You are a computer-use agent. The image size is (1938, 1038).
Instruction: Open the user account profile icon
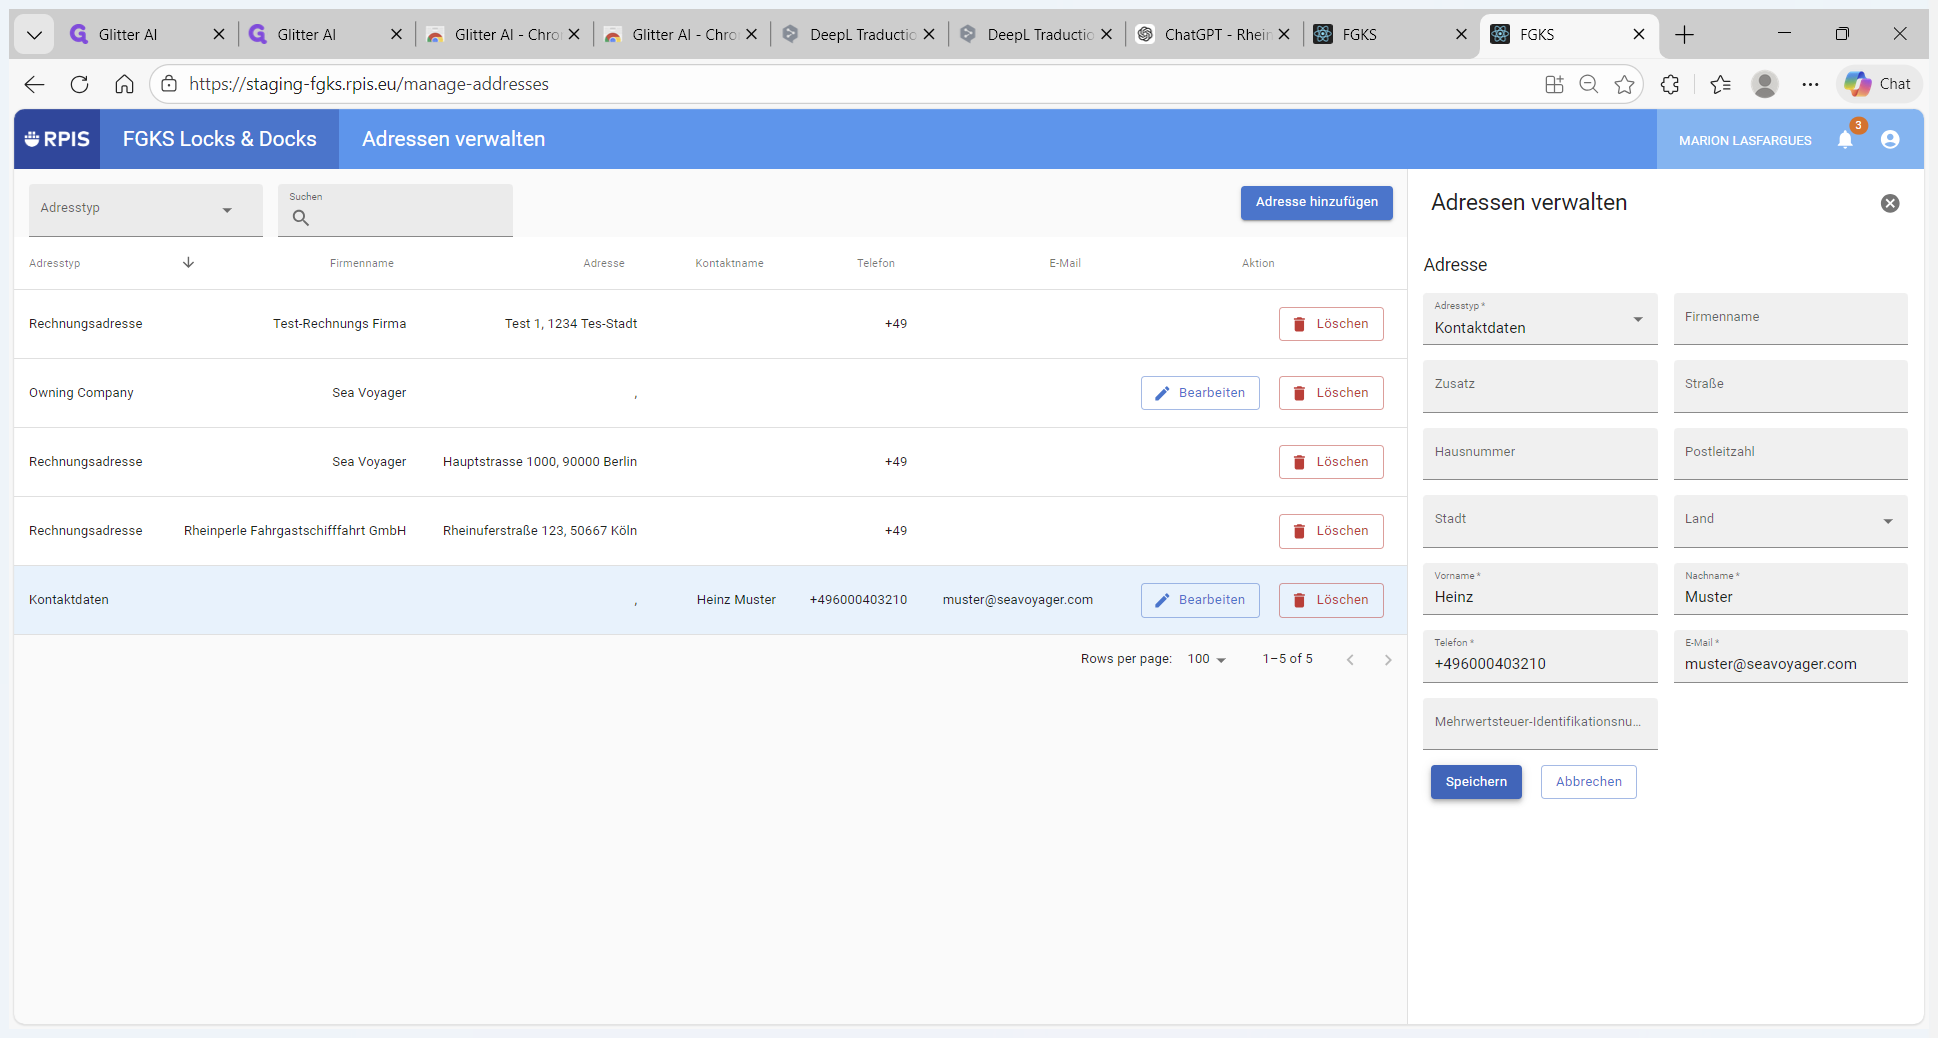1890,140
